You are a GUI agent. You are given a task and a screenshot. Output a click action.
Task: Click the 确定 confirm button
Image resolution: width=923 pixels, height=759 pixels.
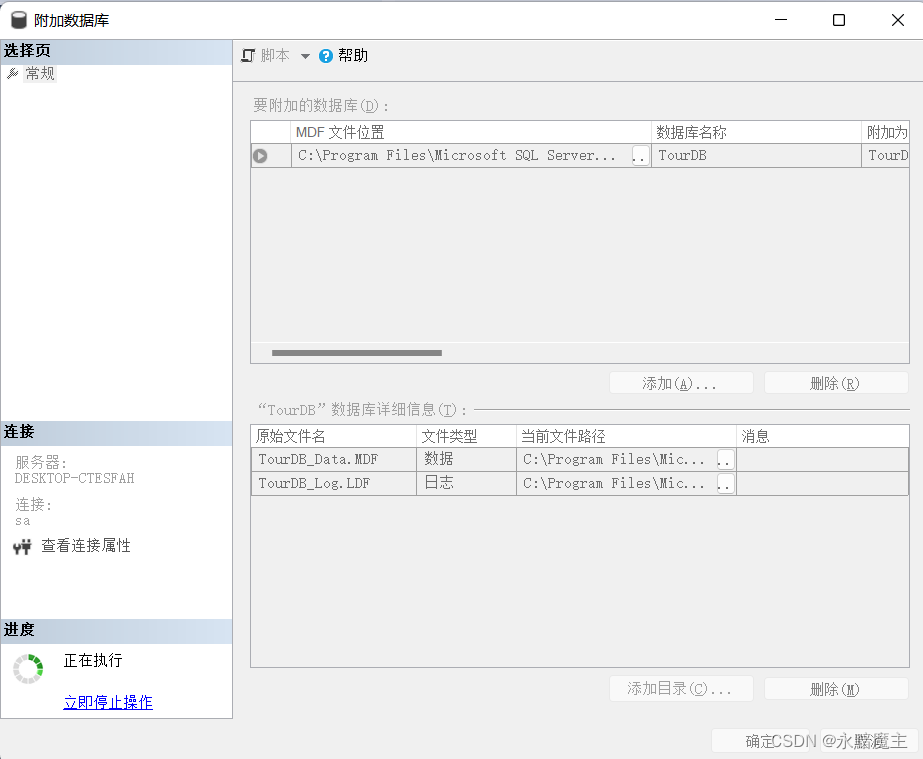click(760, 741)
